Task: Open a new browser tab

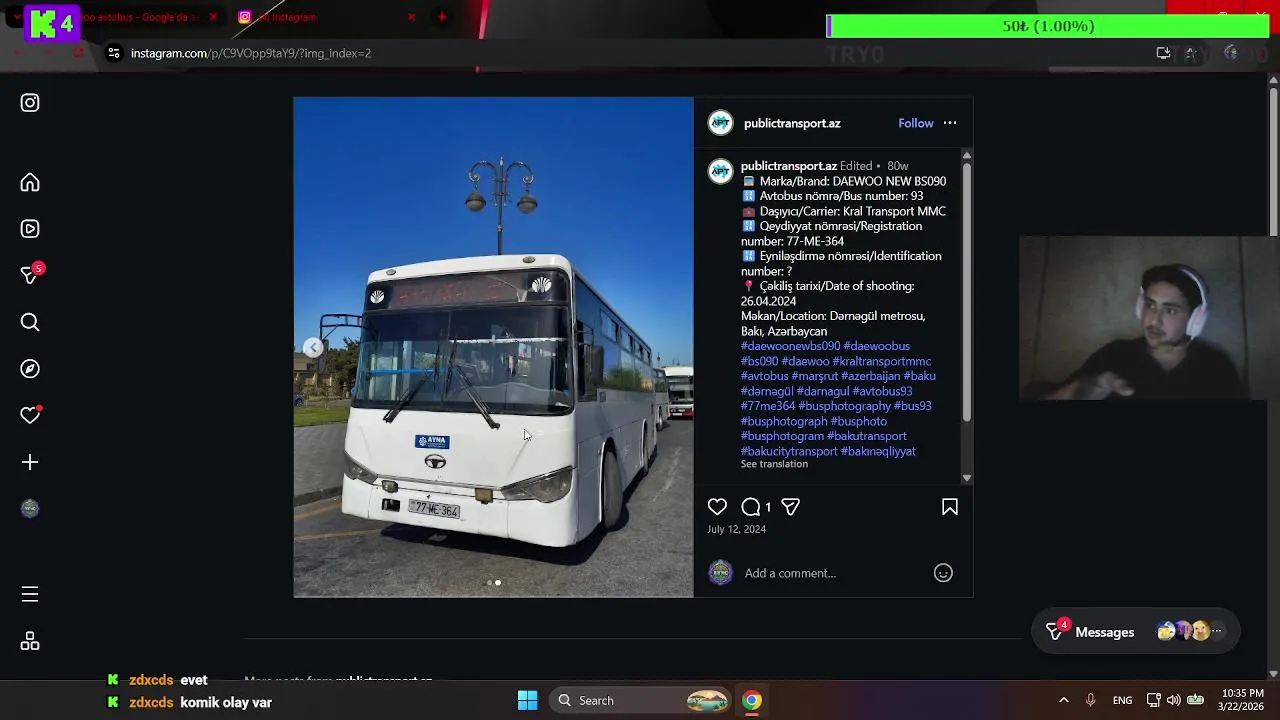Action: tap(442, 17)
